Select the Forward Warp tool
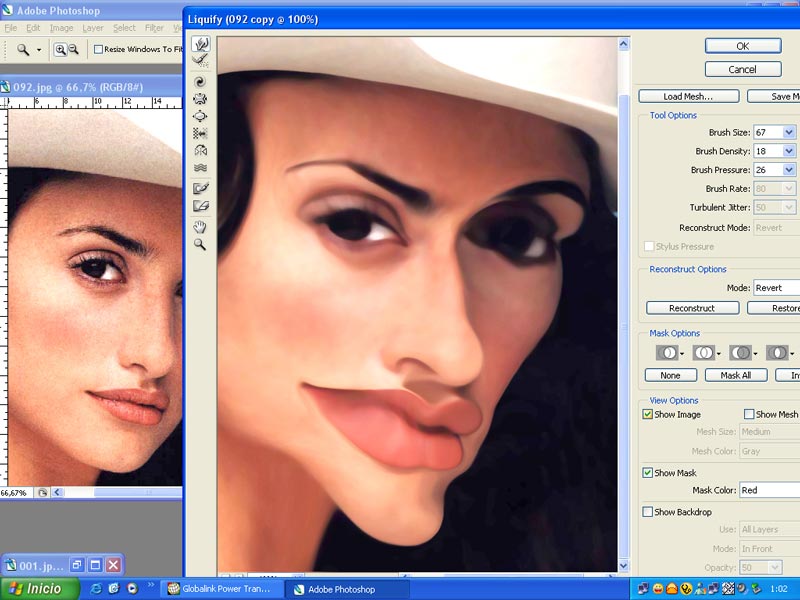 coord(200,44)
